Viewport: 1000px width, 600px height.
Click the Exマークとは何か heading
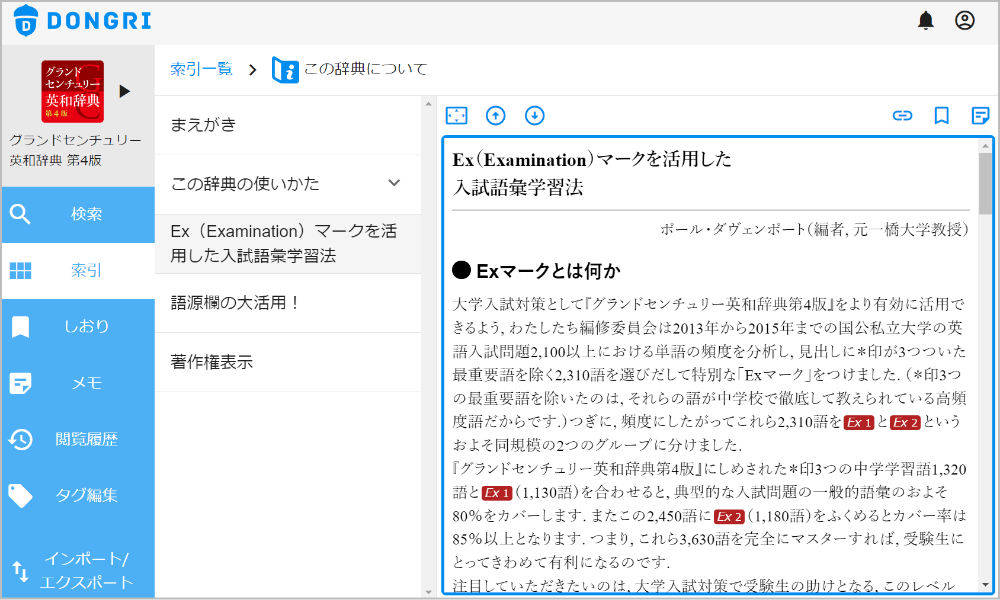(x=536, y=271)
